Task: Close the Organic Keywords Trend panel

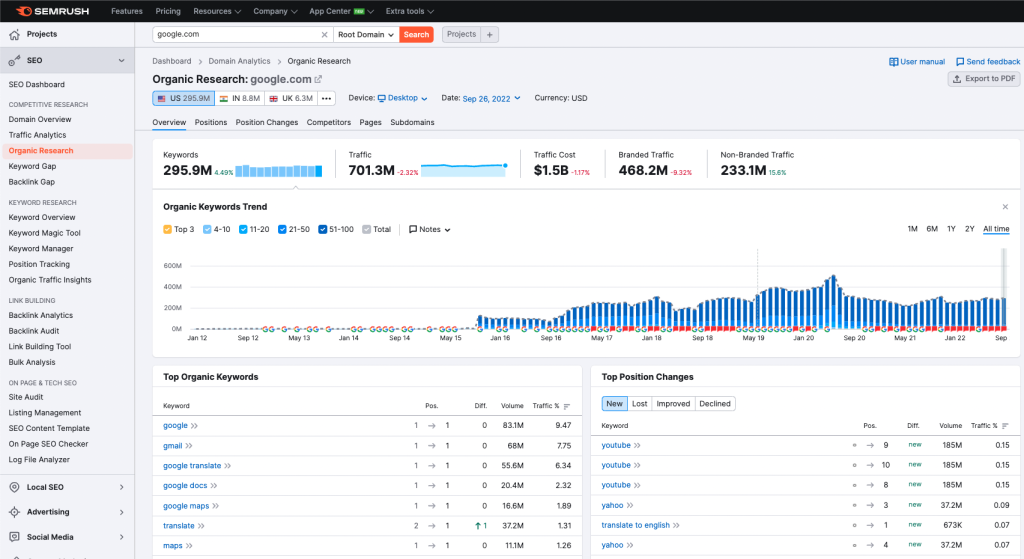Action: pyautogui.click(x=1005, y=207)
